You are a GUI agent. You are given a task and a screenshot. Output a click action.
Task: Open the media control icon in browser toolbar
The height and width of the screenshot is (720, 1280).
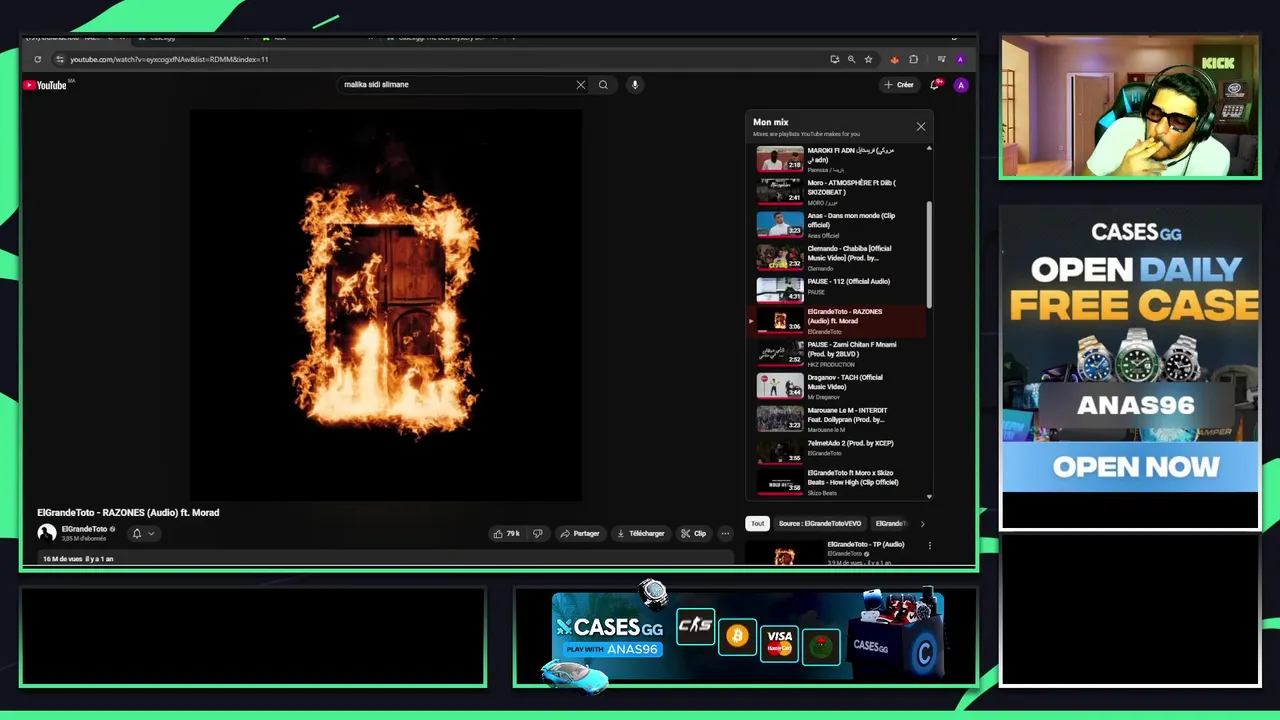tap(941, 59)
